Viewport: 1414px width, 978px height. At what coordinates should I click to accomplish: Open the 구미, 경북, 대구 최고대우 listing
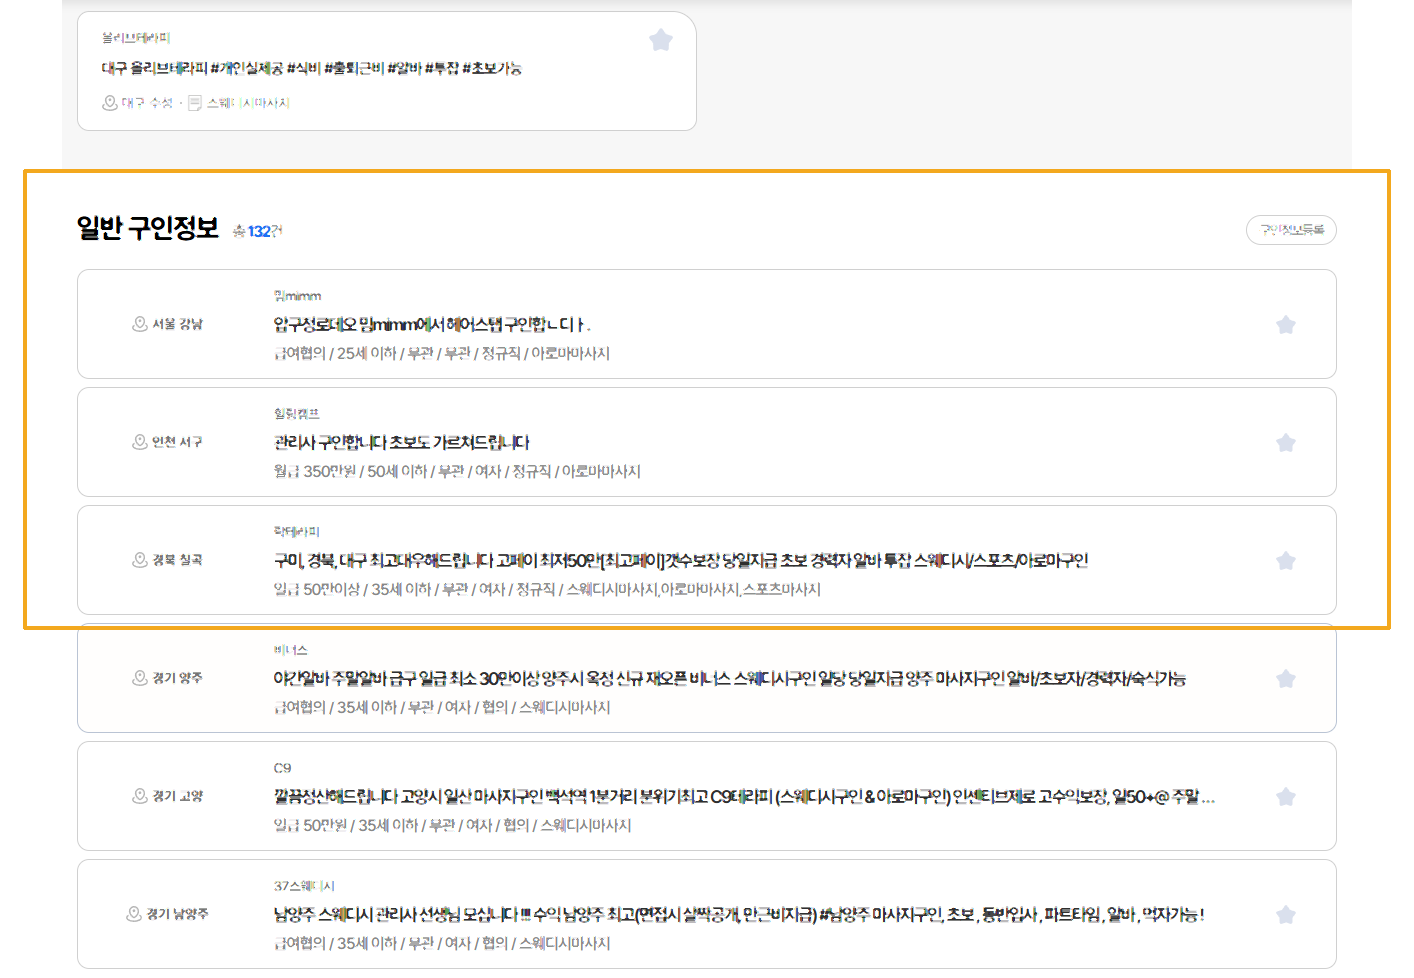(x=680, y=561)
